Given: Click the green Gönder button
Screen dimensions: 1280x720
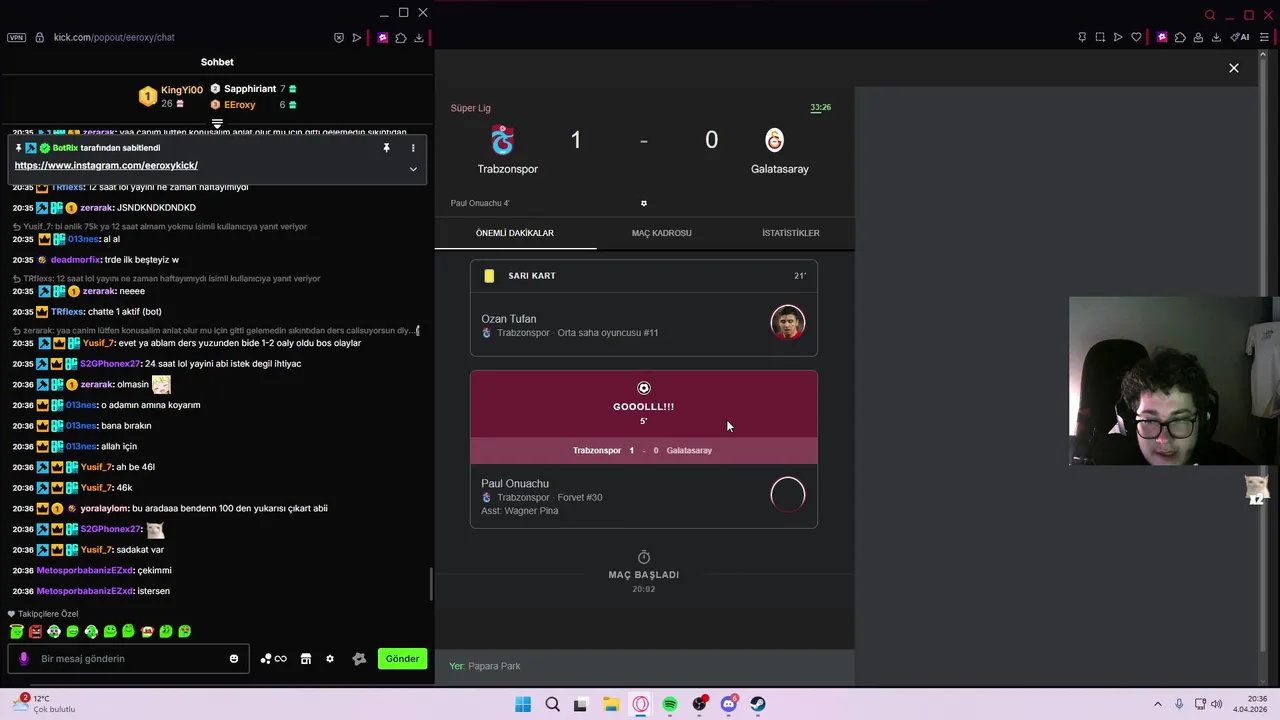Looking at the screenshot, I should pos(402,659).
